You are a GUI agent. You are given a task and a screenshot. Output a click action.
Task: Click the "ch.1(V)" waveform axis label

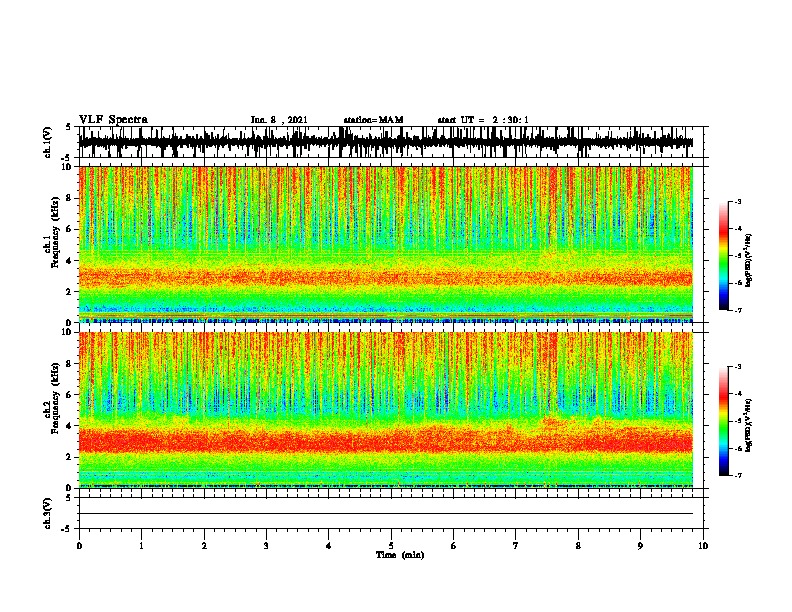(x=48, y=142)
